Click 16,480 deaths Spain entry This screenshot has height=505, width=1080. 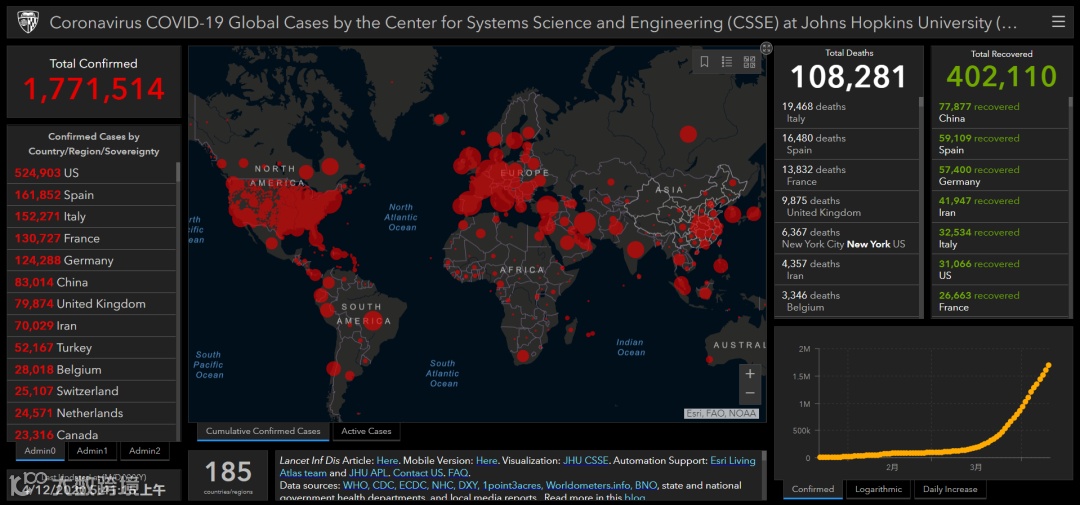849,144
